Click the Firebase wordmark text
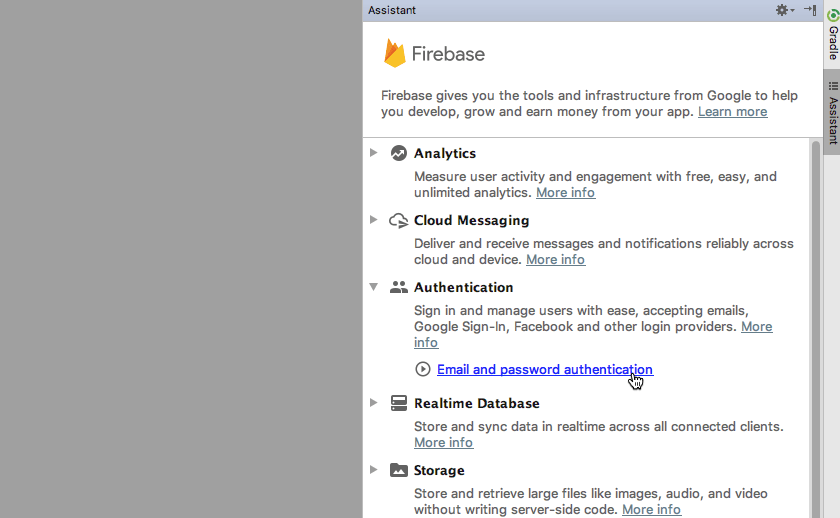This screenshot has height=518, width=840. coord(448,54)
